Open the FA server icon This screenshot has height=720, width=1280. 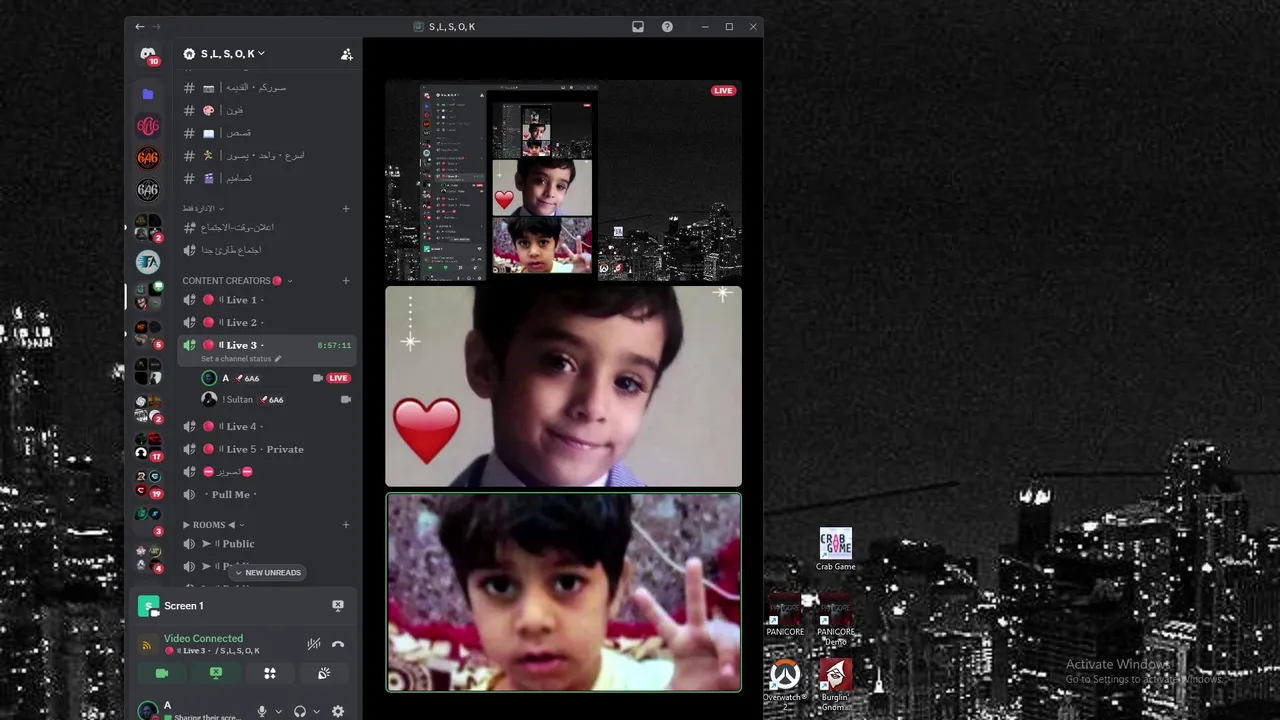(148, 262)
